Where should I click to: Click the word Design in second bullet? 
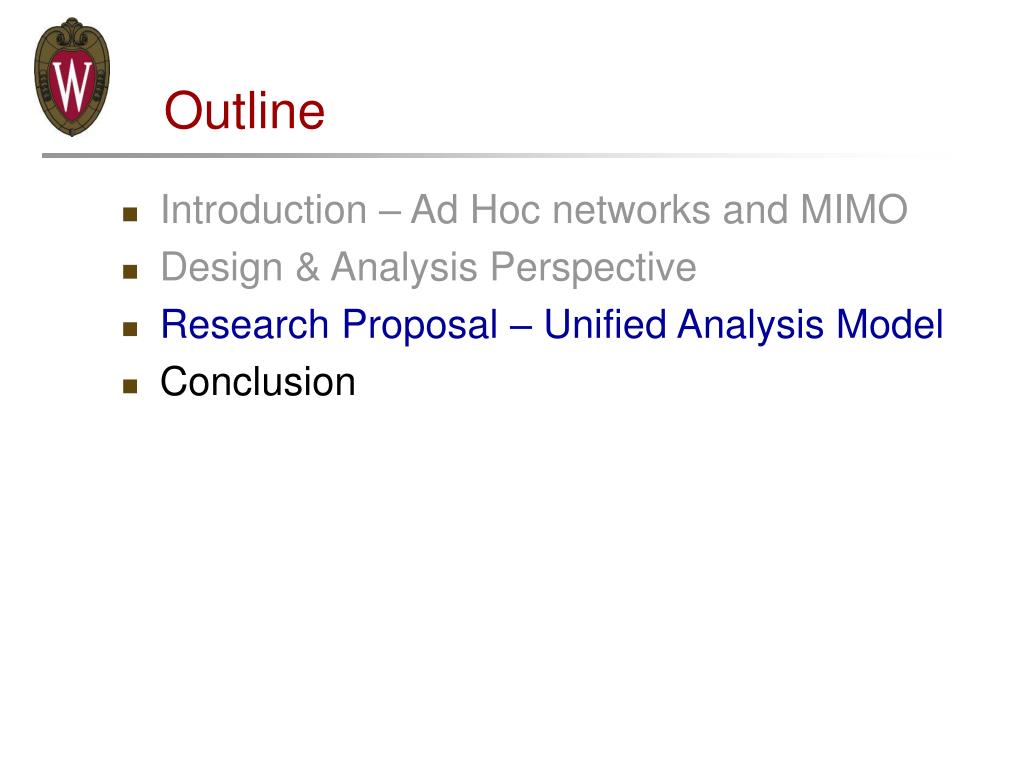click(x=221, y=269)
